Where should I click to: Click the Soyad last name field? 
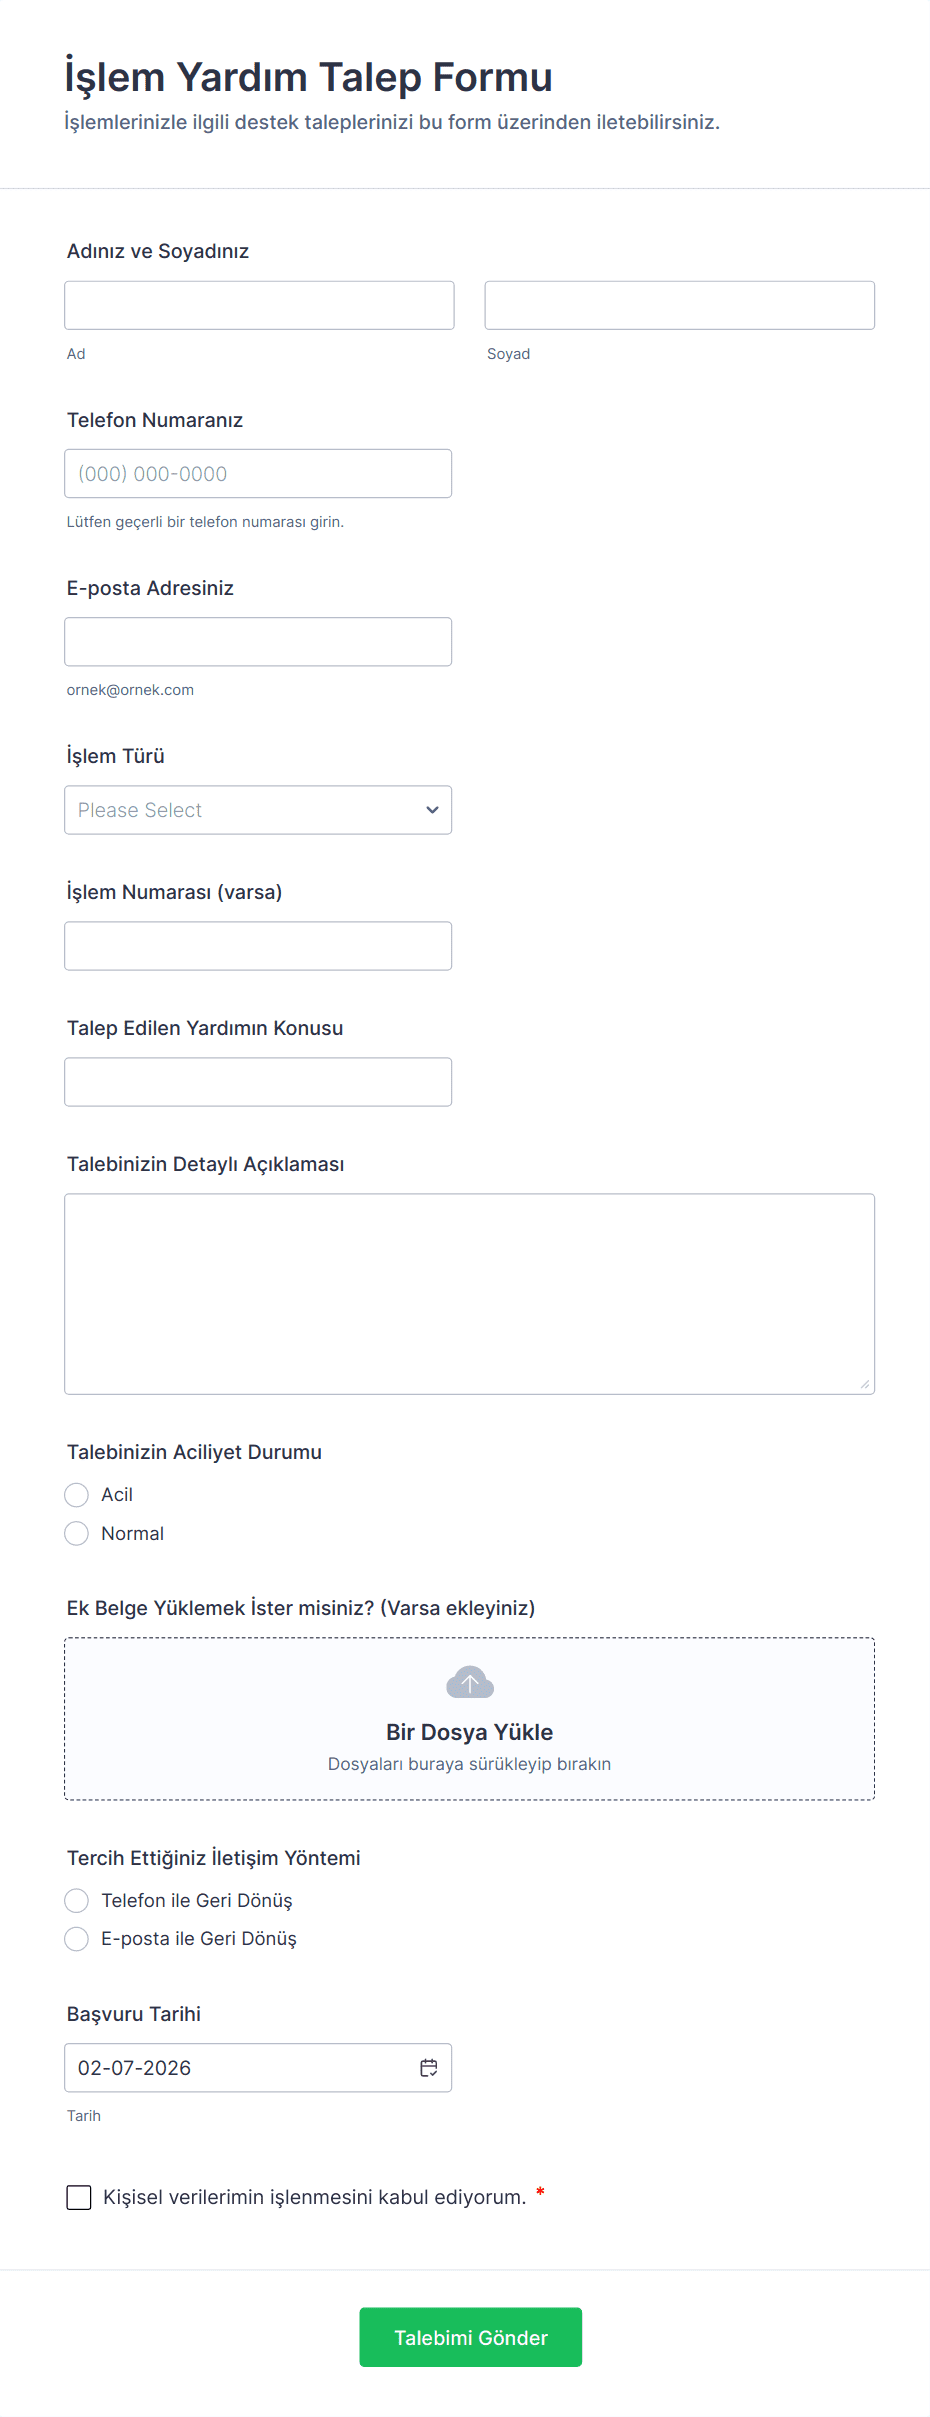679,305
